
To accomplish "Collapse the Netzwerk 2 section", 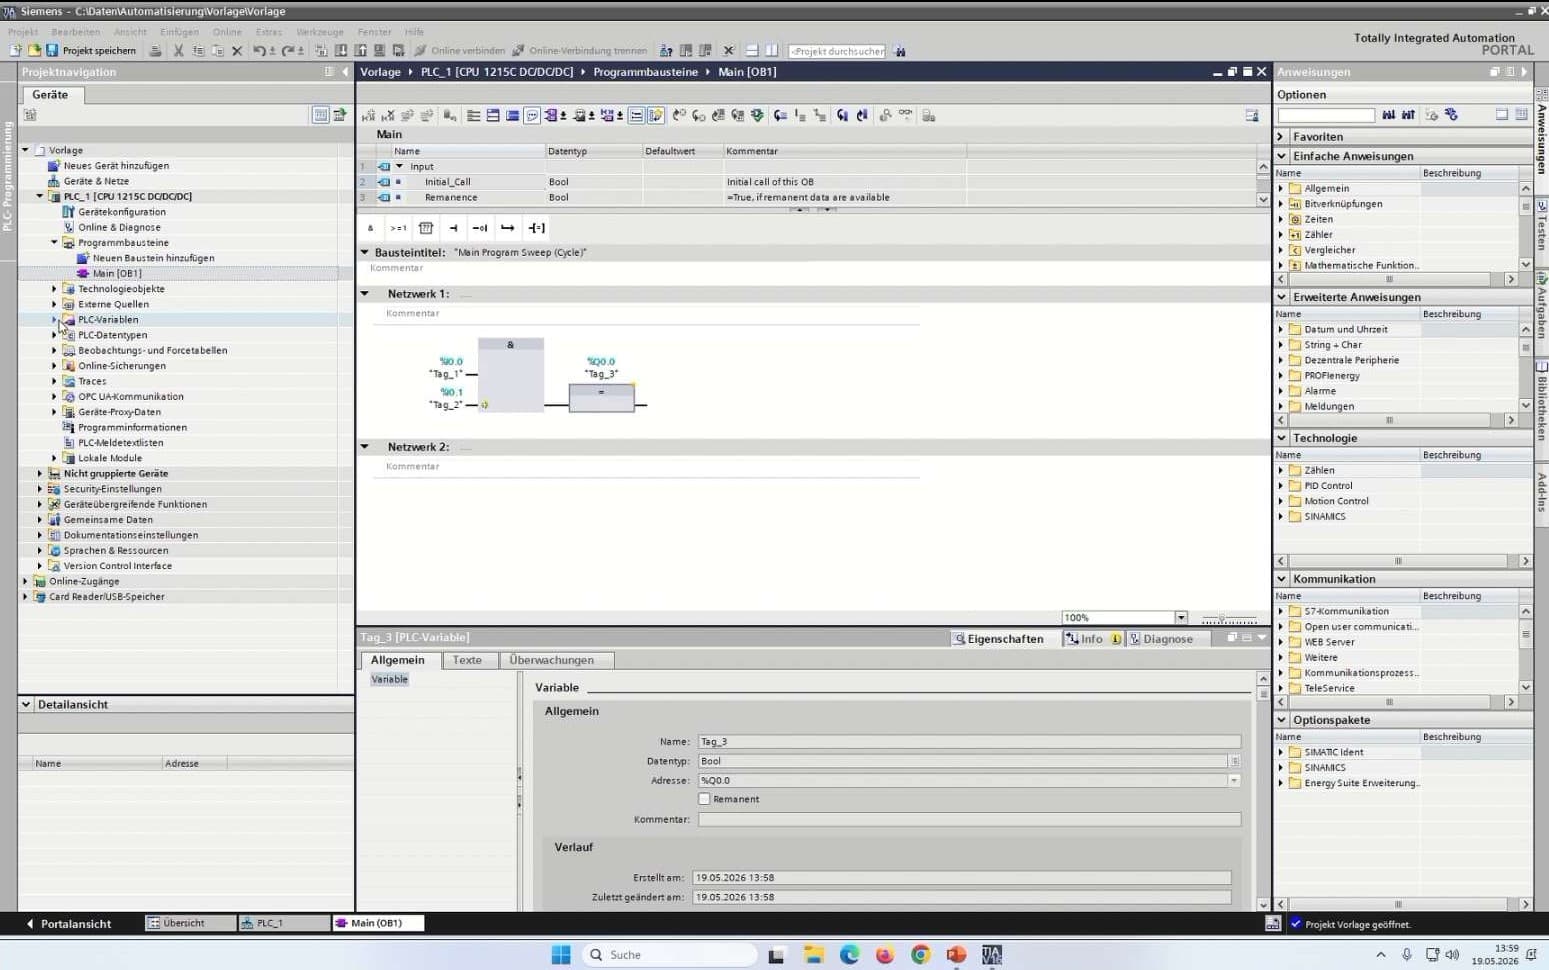I will coord(365,447).
